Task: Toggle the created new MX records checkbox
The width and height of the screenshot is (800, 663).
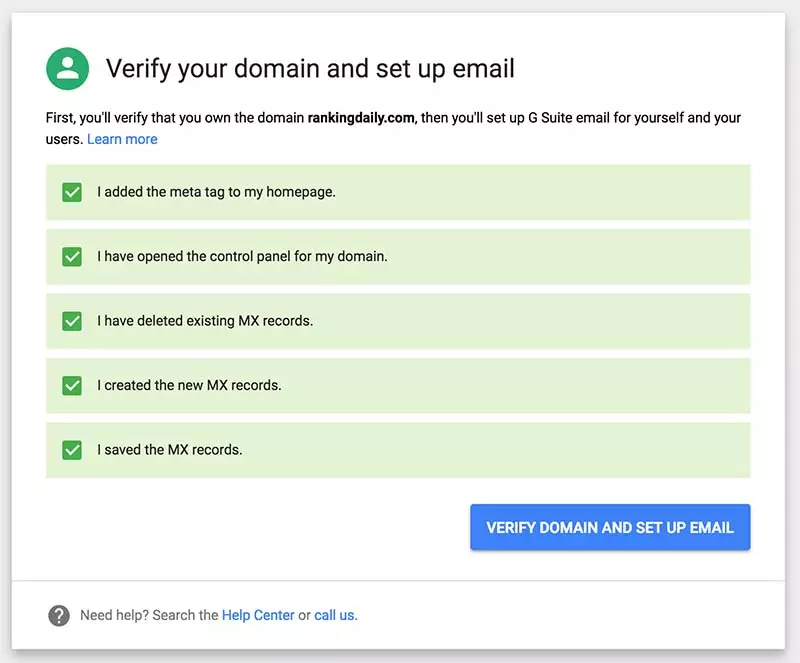Action: (x=72, y=385)
